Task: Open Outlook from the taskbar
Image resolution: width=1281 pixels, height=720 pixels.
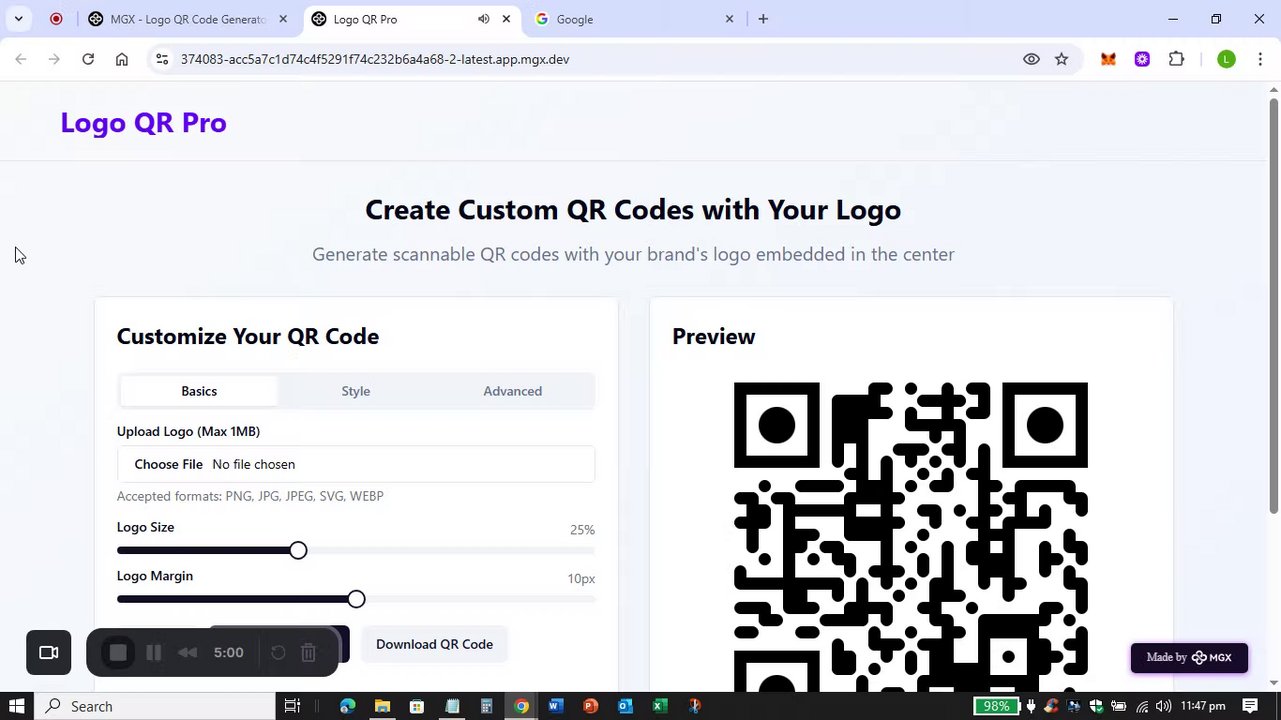Action: [x=625, y=706]
